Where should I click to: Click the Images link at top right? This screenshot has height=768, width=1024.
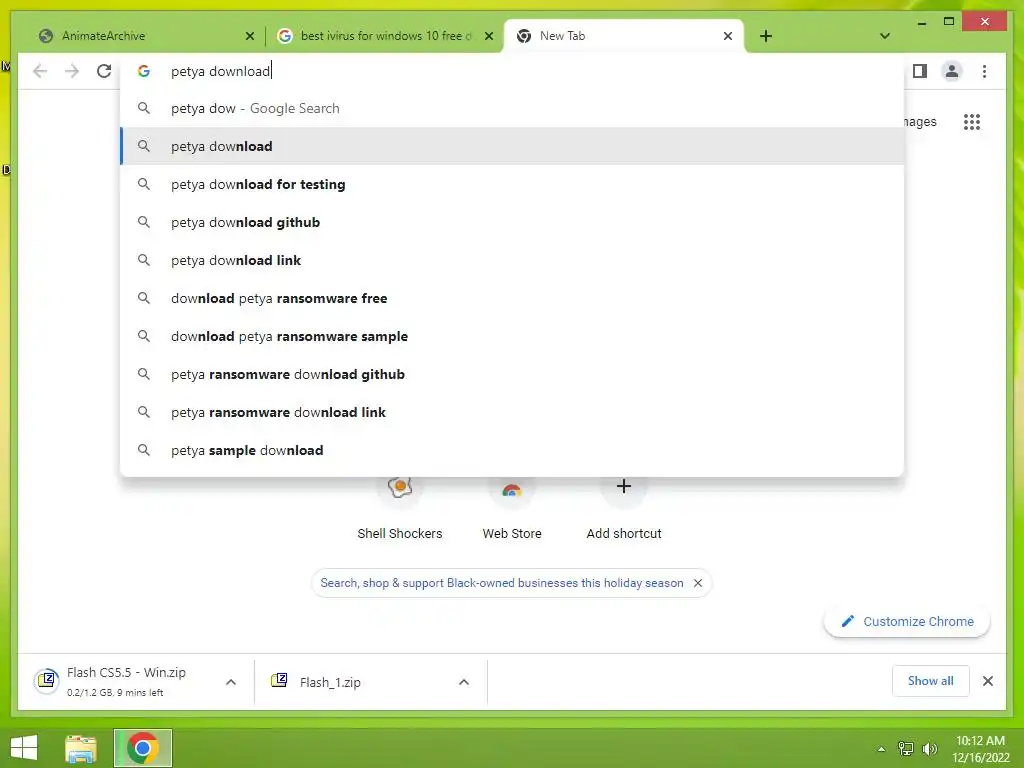[920, 121]
